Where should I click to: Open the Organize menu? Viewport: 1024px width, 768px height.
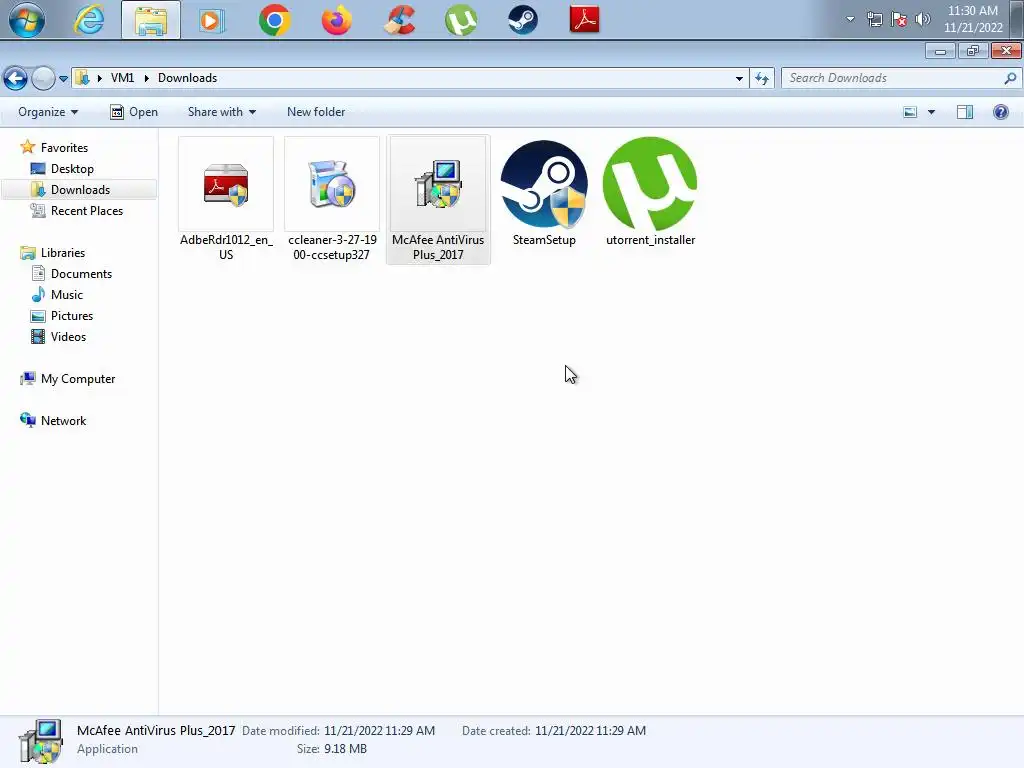click(x=48, y=112)
